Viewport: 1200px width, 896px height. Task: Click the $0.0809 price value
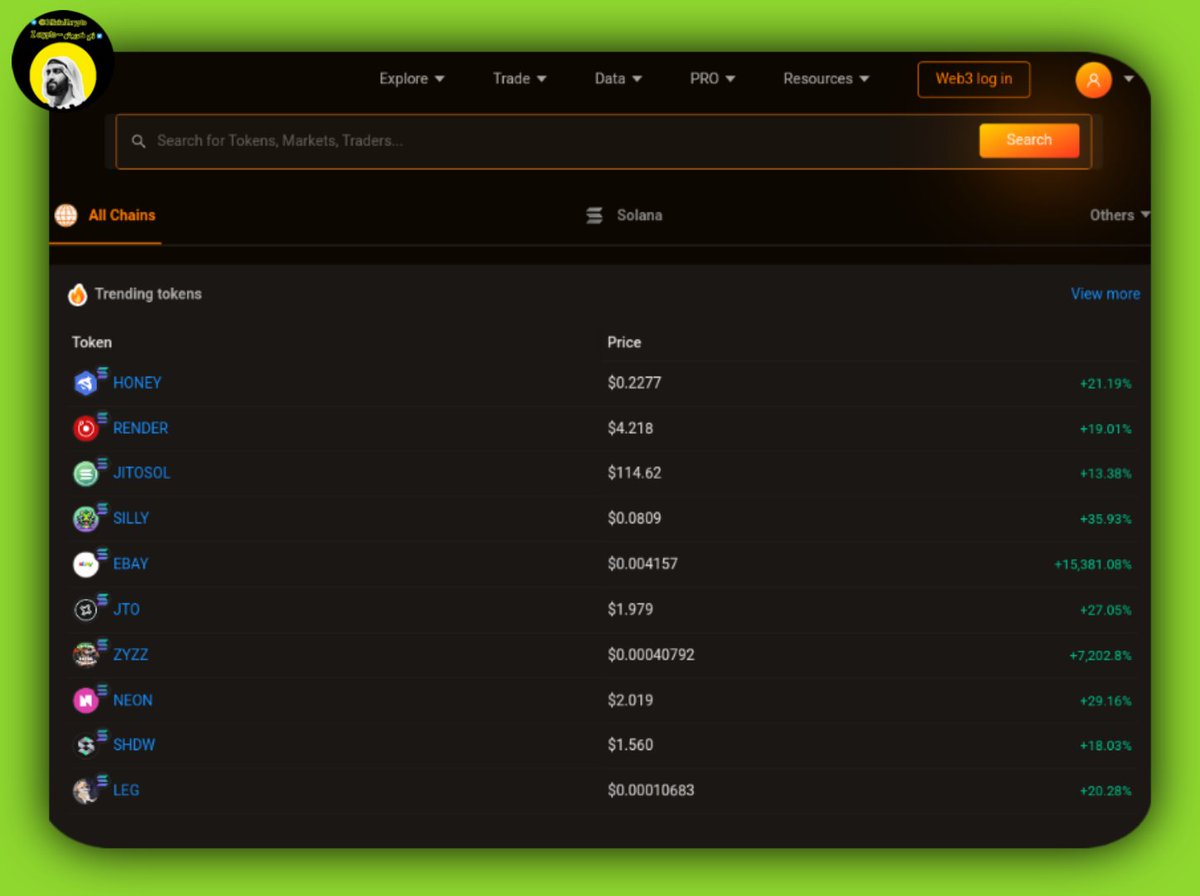click(634, 518)
